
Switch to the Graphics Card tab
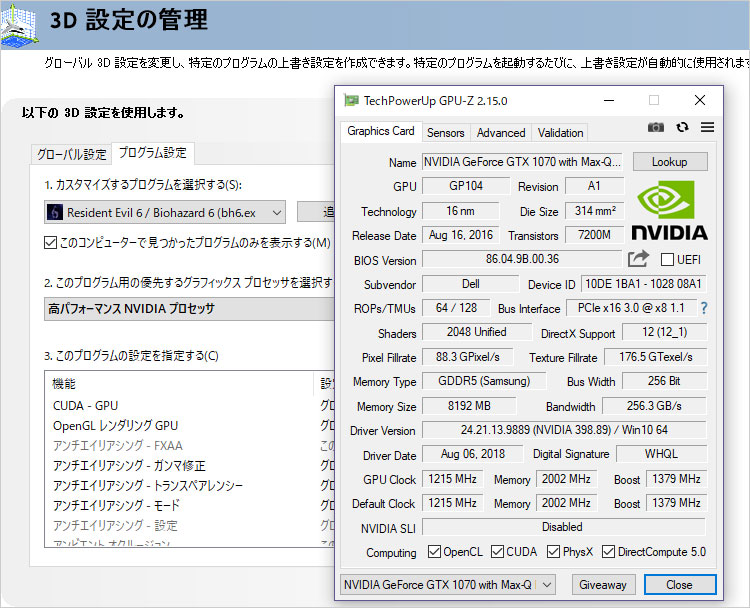(x=381, y=131)
